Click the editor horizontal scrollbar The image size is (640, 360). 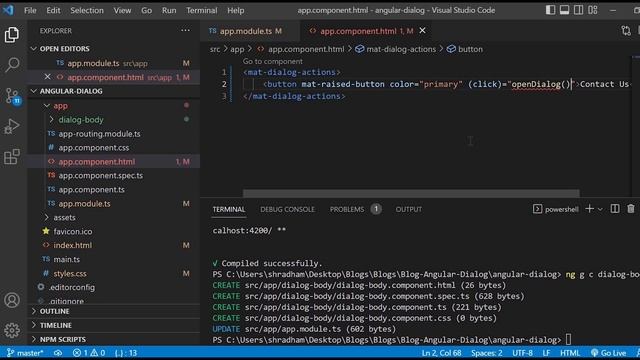pos(411,193)
